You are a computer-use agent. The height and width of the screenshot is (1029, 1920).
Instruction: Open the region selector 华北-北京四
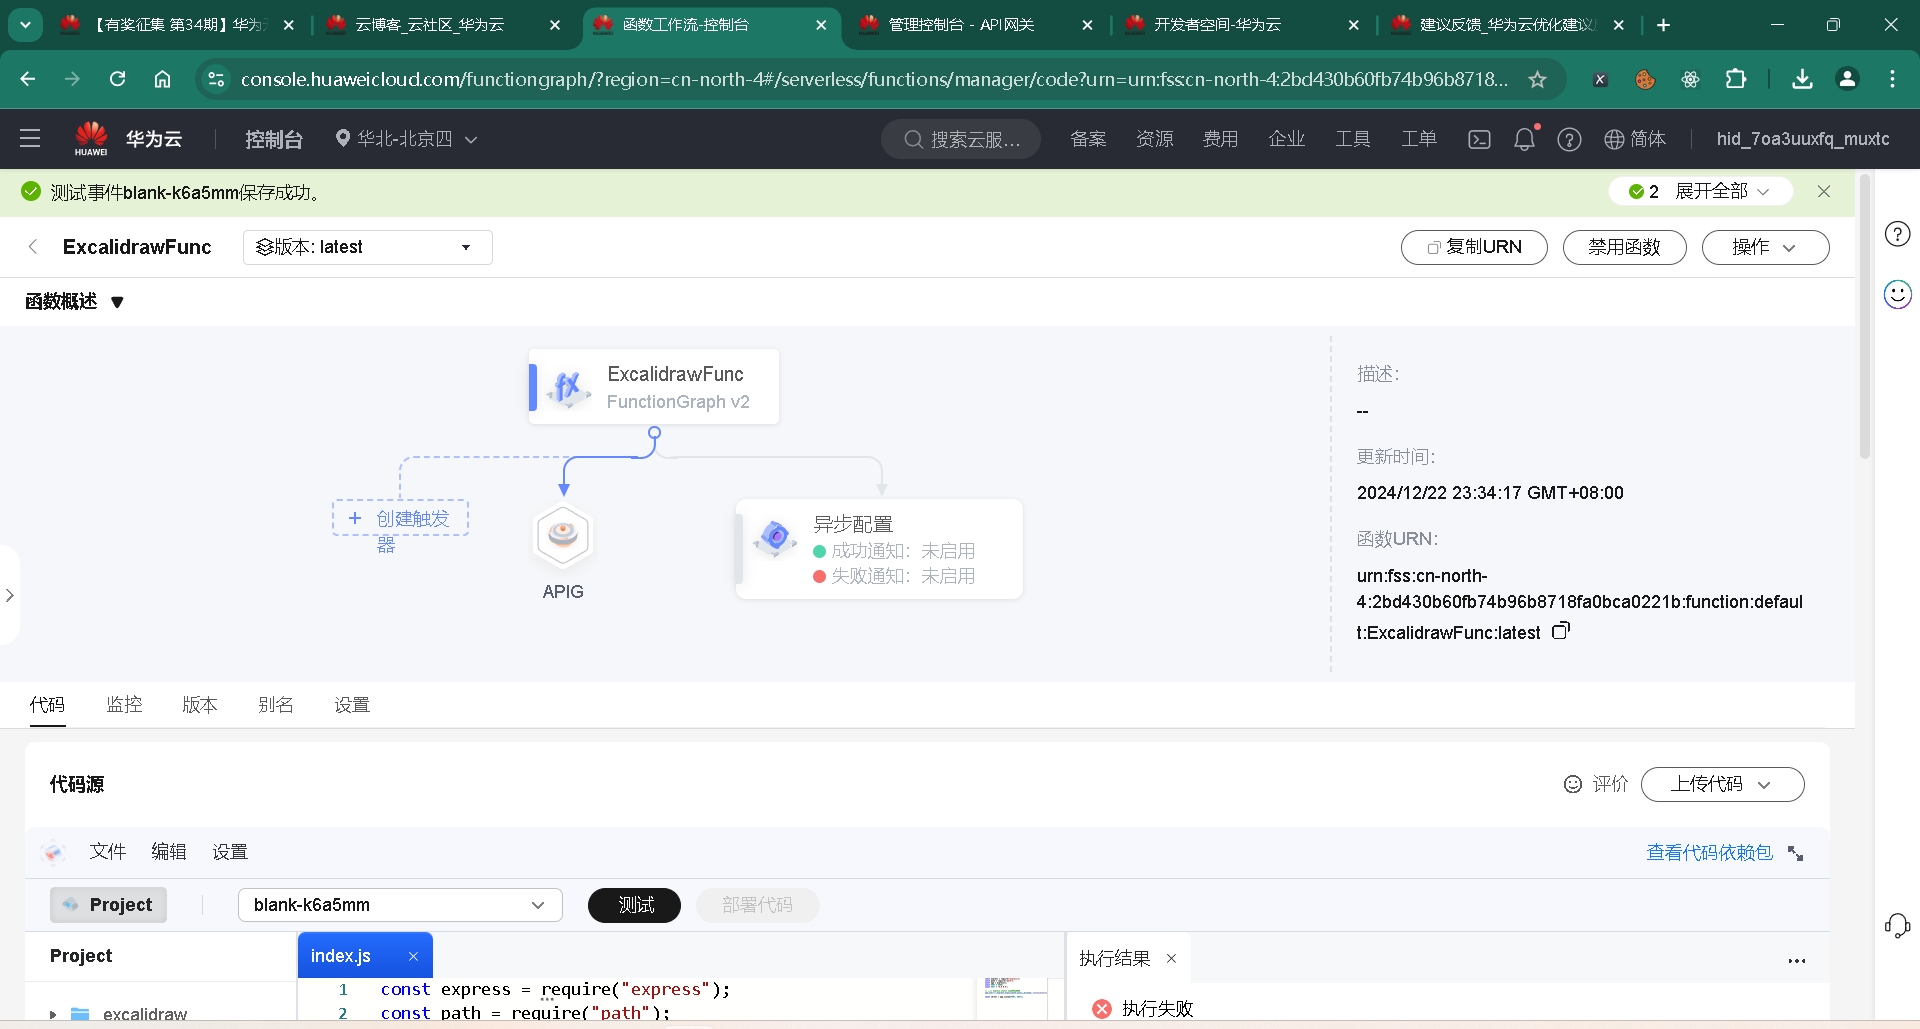coord(406,139)
